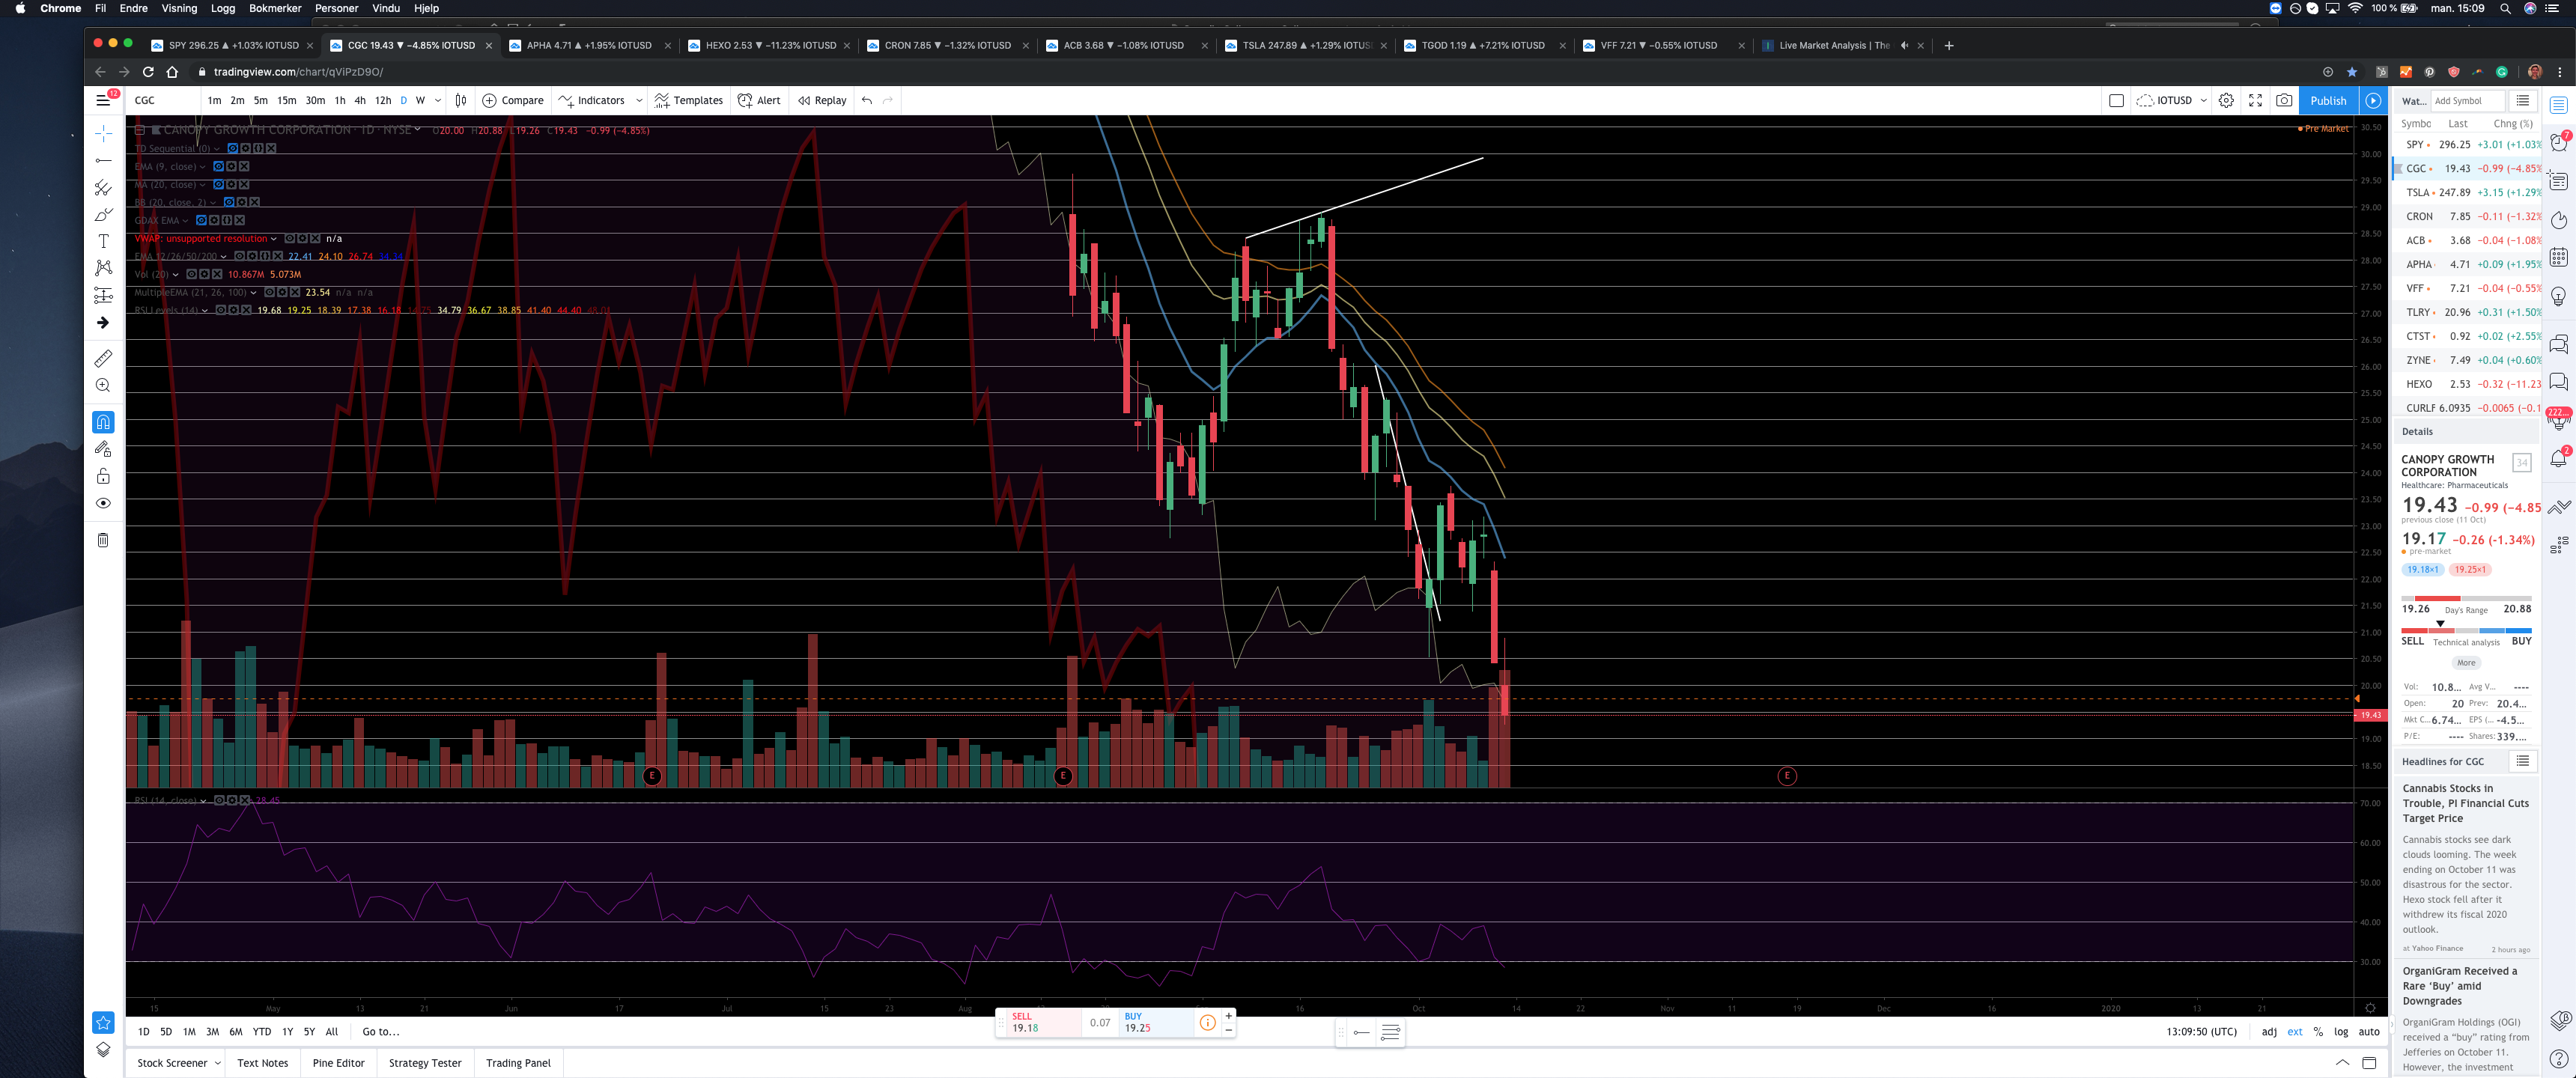Take a chart snapshot with camera icon

[2283, 100]
